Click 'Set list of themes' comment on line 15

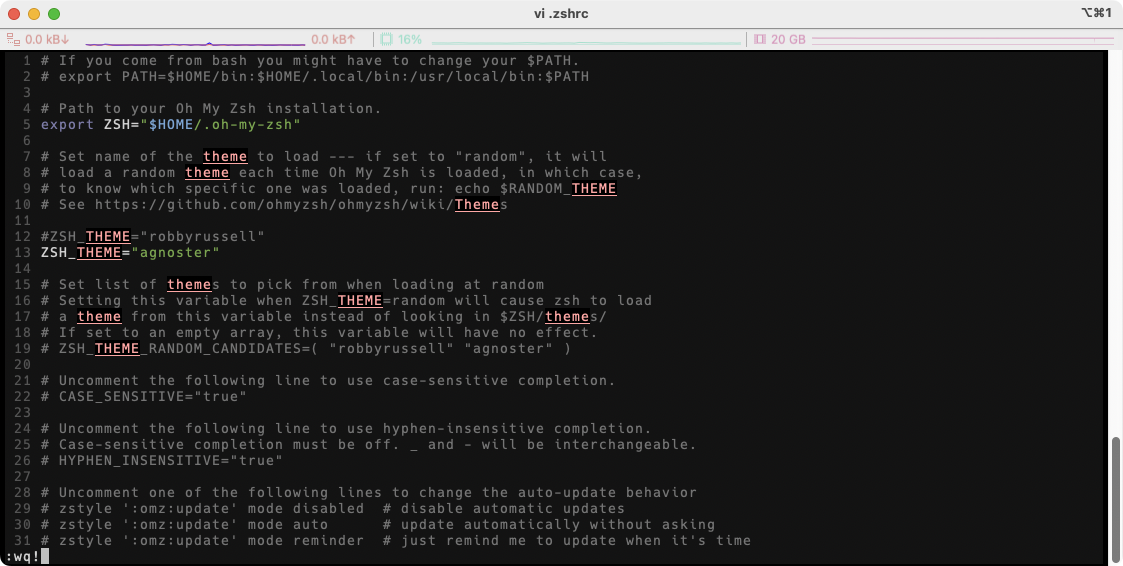coord(292,284)
